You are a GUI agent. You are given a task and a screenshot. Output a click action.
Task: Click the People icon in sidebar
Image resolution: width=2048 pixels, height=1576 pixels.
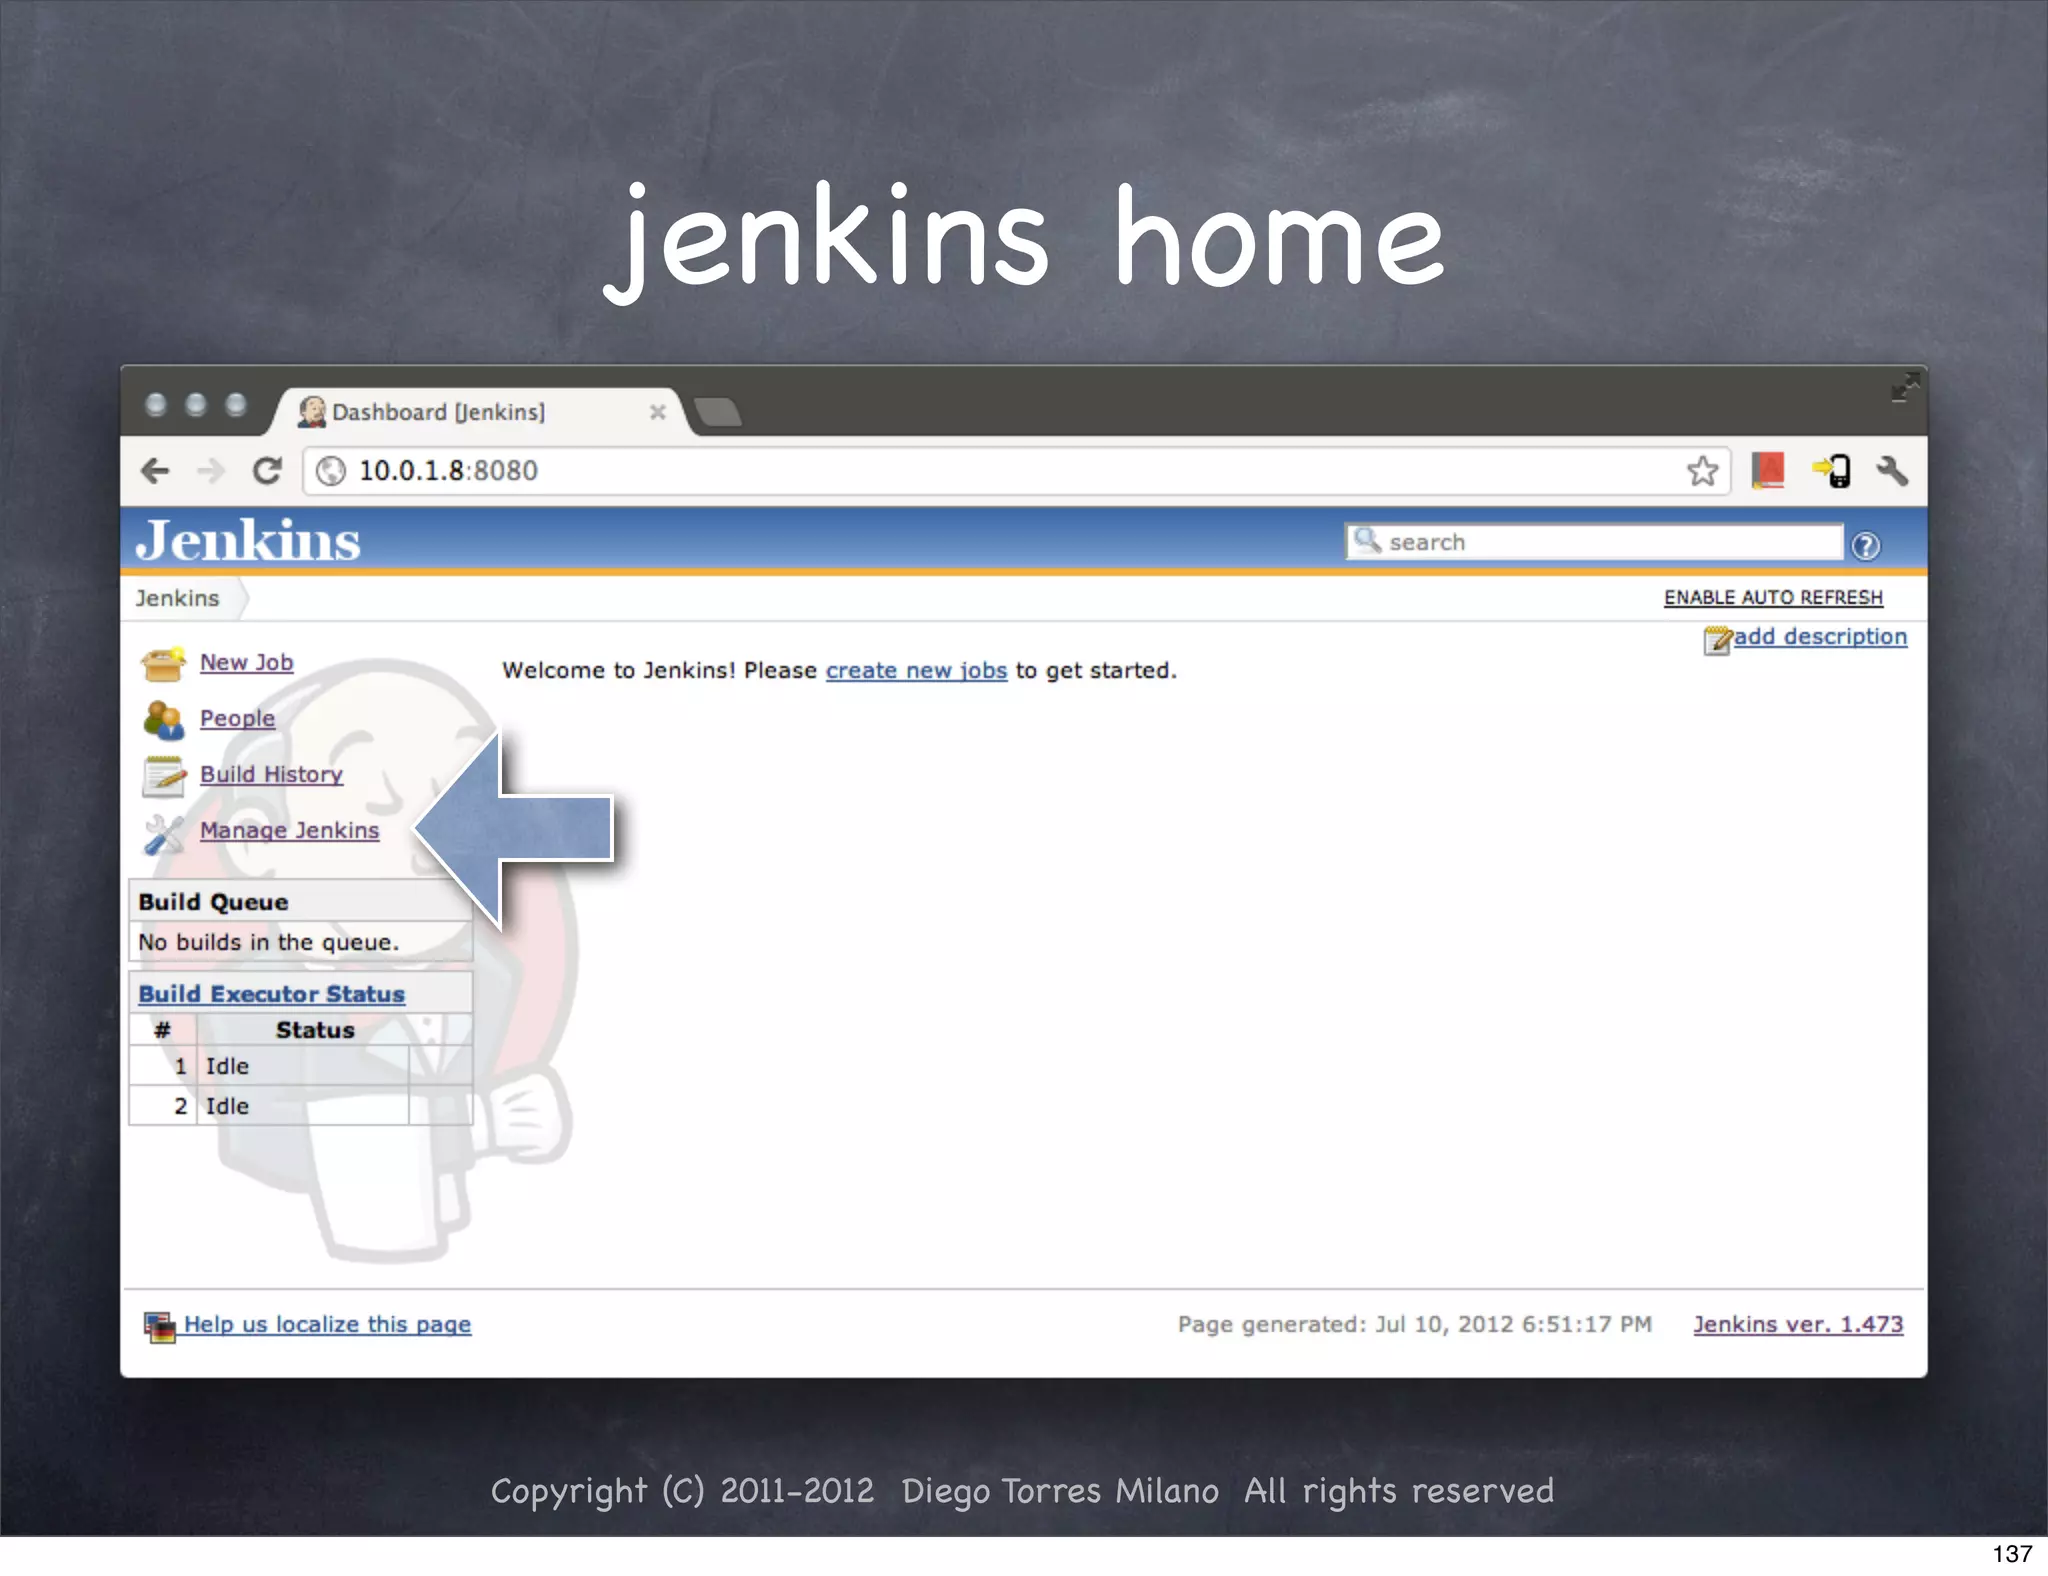click(163, 719)
